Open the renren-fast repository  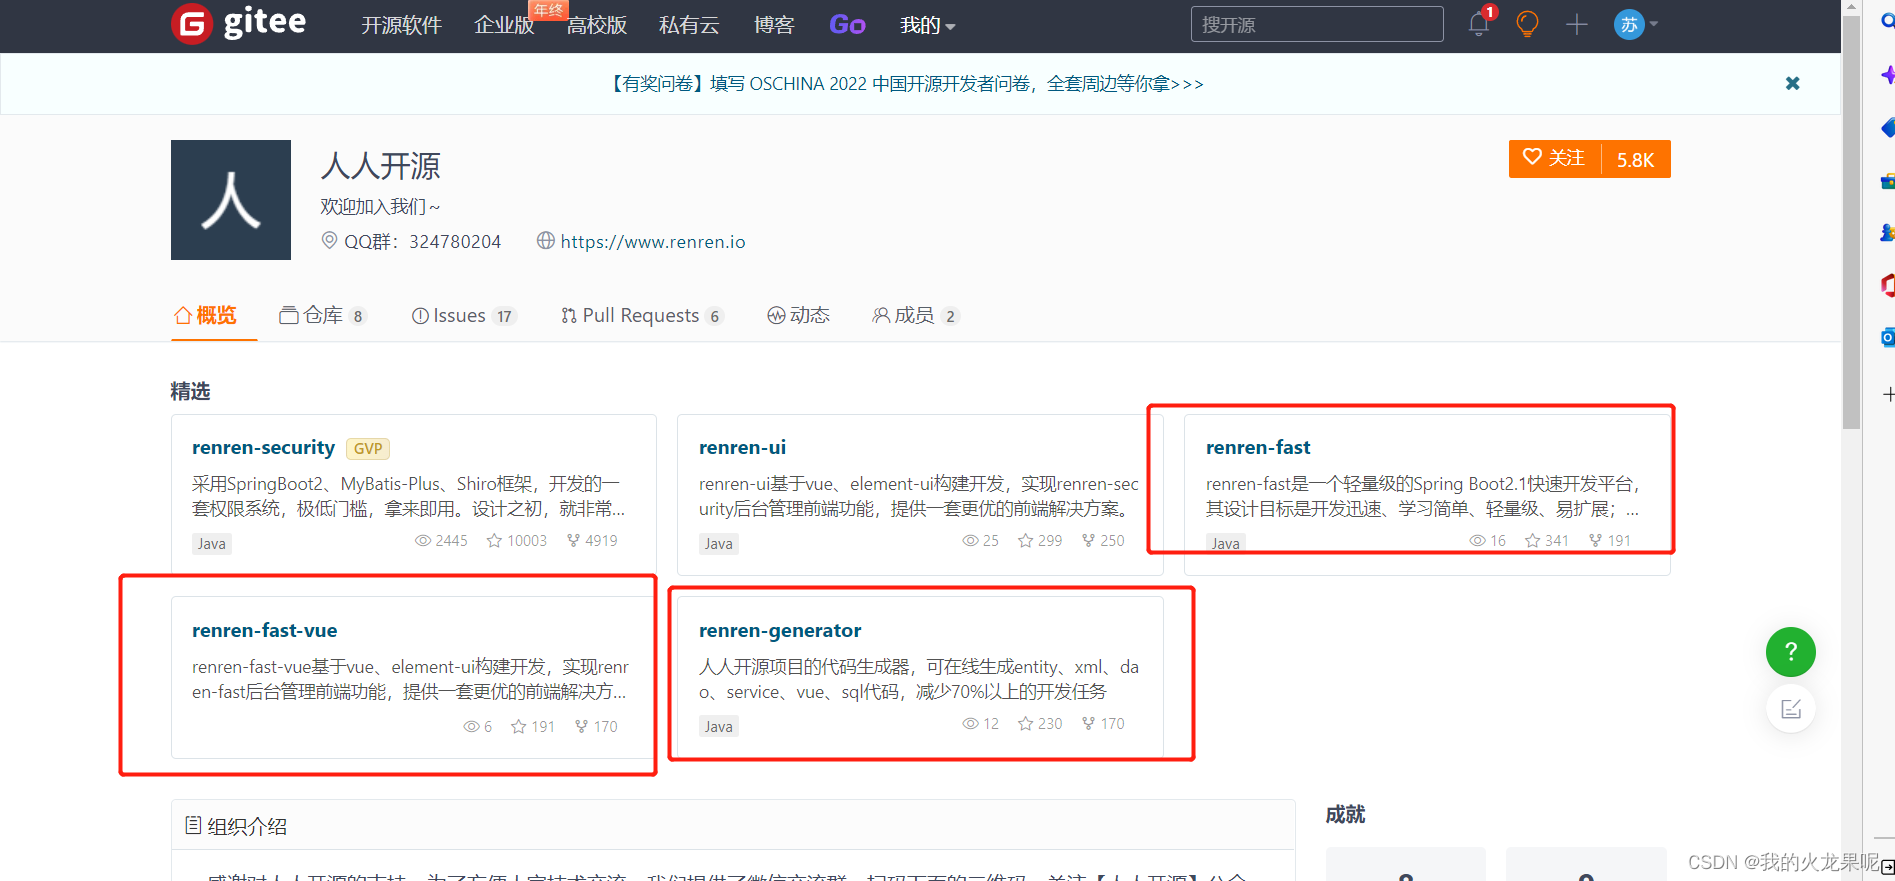tap(1258, 447)
